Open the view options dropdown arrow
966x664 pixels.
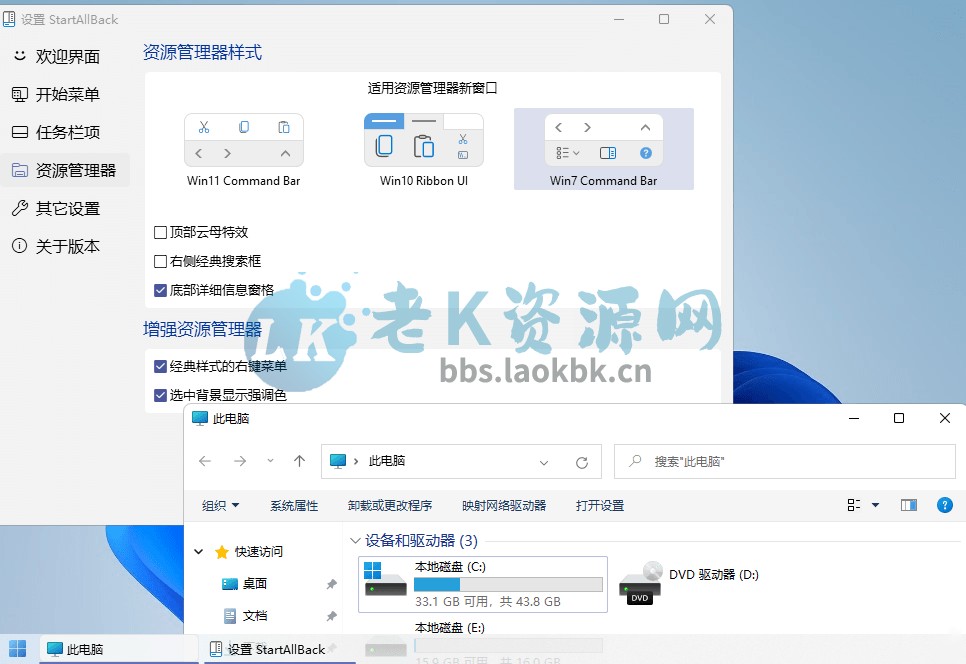pyautogui.click(x=875, y=506)
